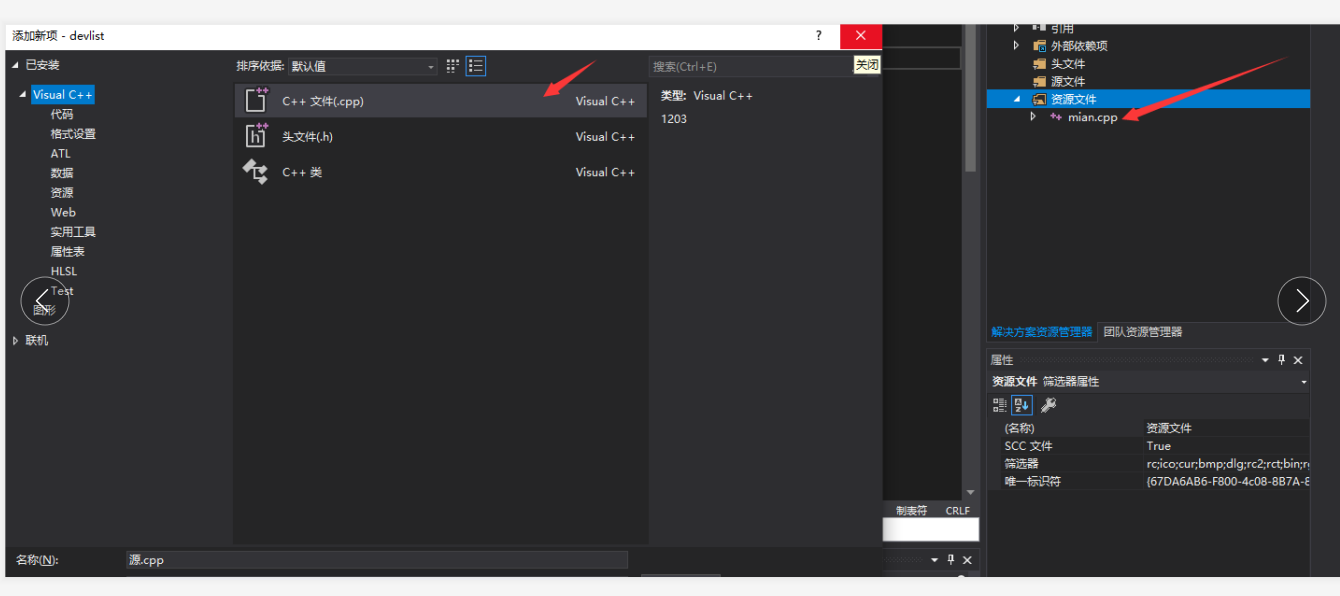The width and height of the screenshot is (1340, 596).
Task: Switch to 团队资源管理器 tab
Action: (1142, 332)
